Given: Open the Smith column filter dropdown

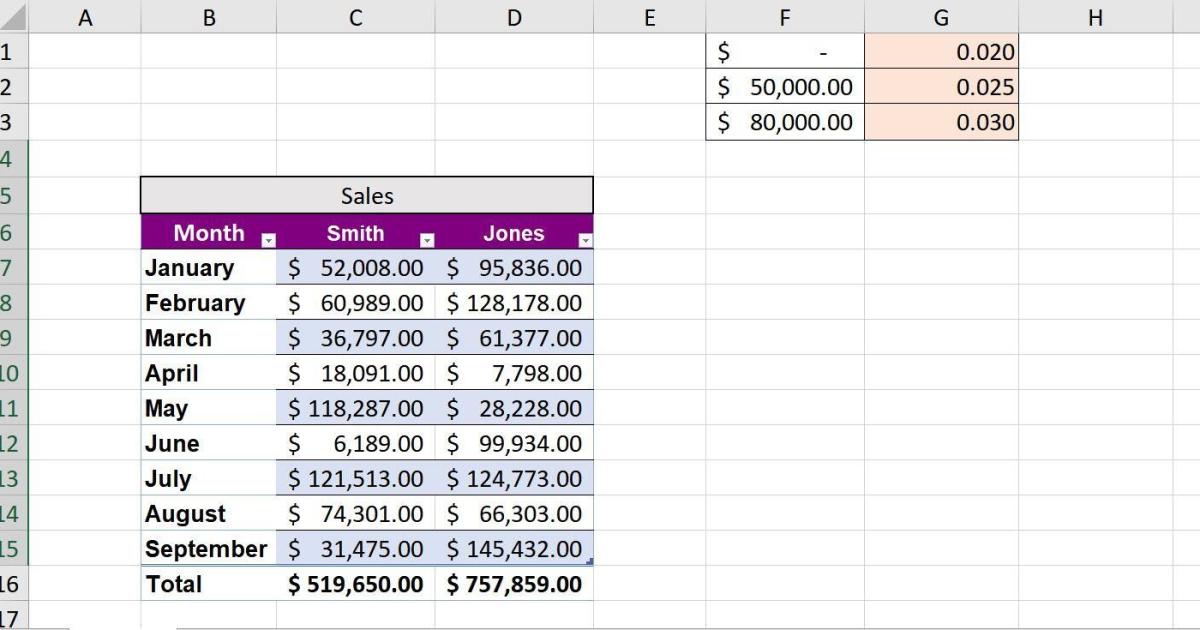Looking at the screenshot, I should (428, 239).
